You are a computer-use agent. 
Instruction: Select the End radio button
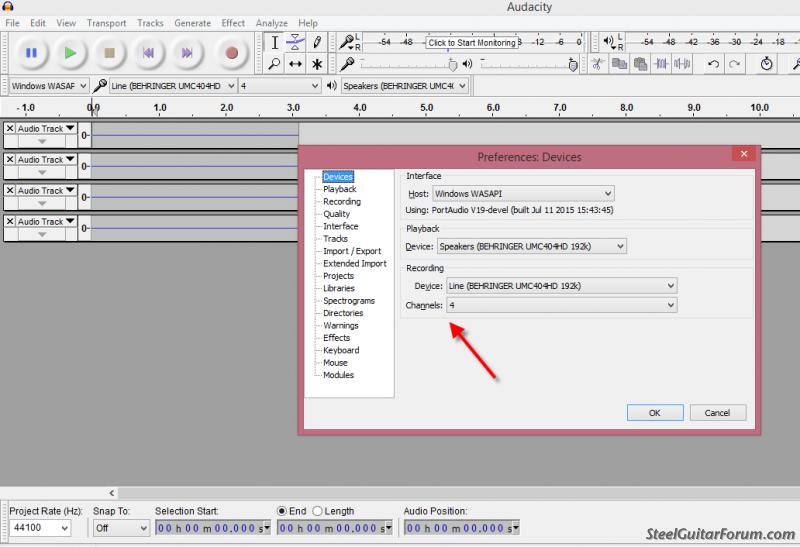coord(283,511)
